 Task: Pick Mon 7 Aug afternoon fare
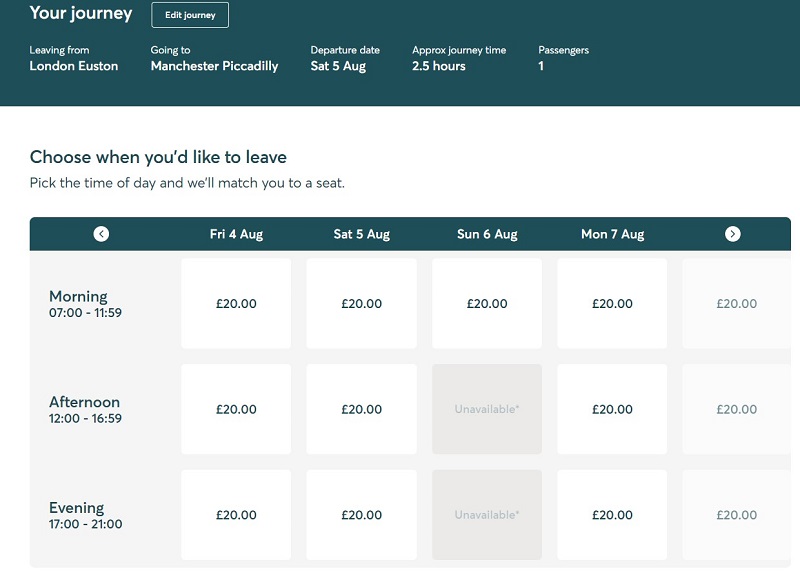point(612,409)
